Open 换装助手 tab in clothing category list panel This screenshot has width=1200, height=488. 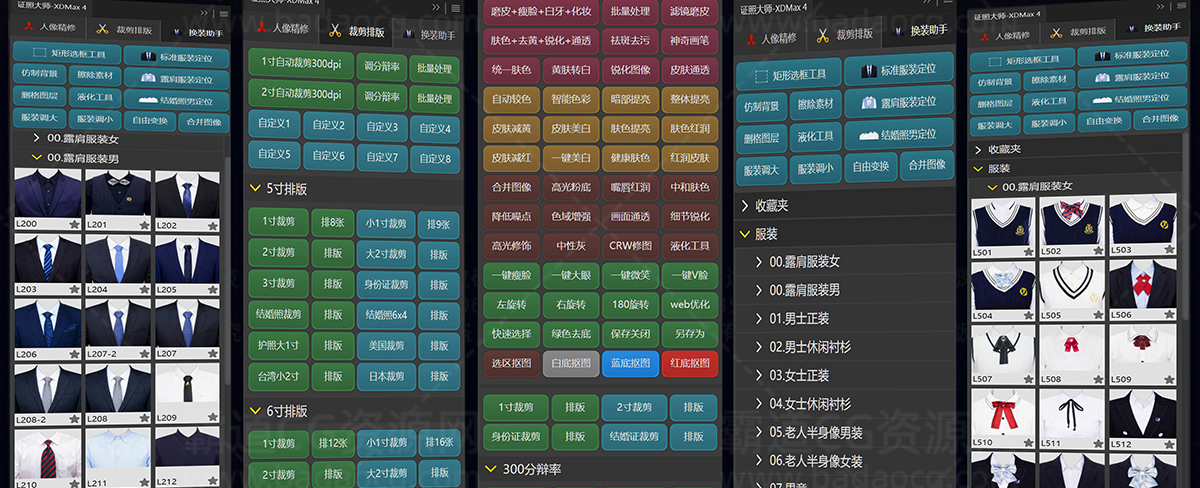(921, 31)
